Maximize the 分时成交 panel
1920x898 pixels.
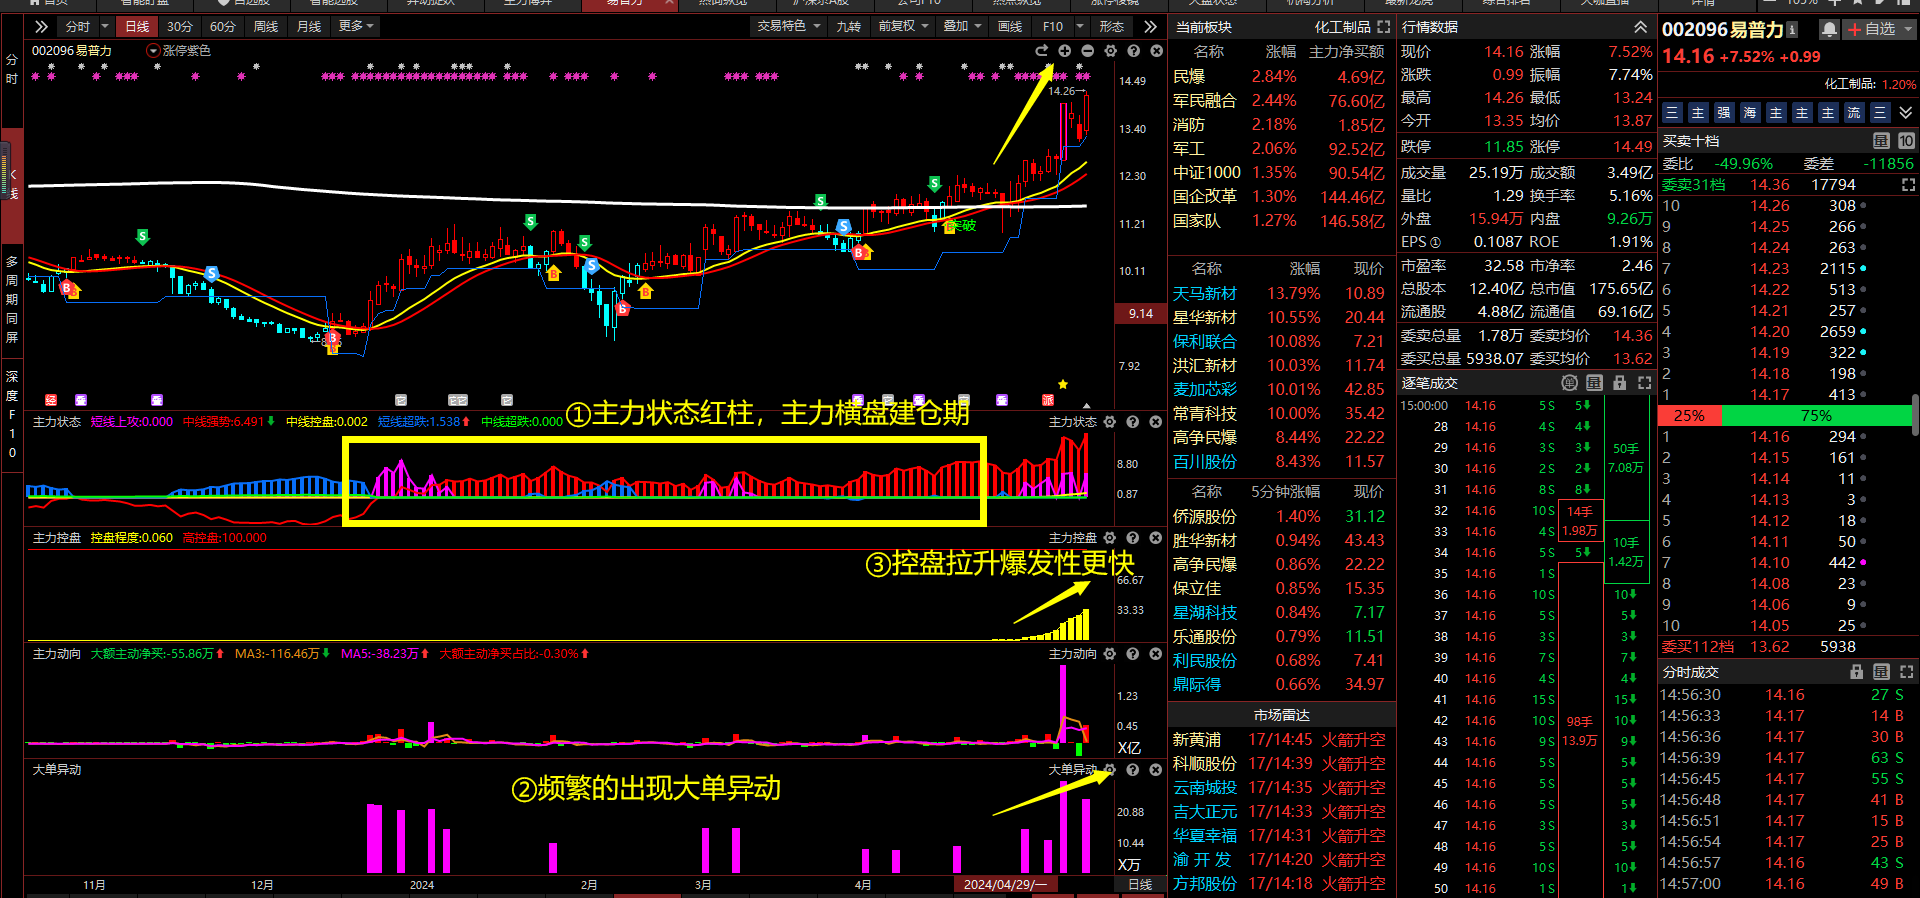(x=1906, y=672)
